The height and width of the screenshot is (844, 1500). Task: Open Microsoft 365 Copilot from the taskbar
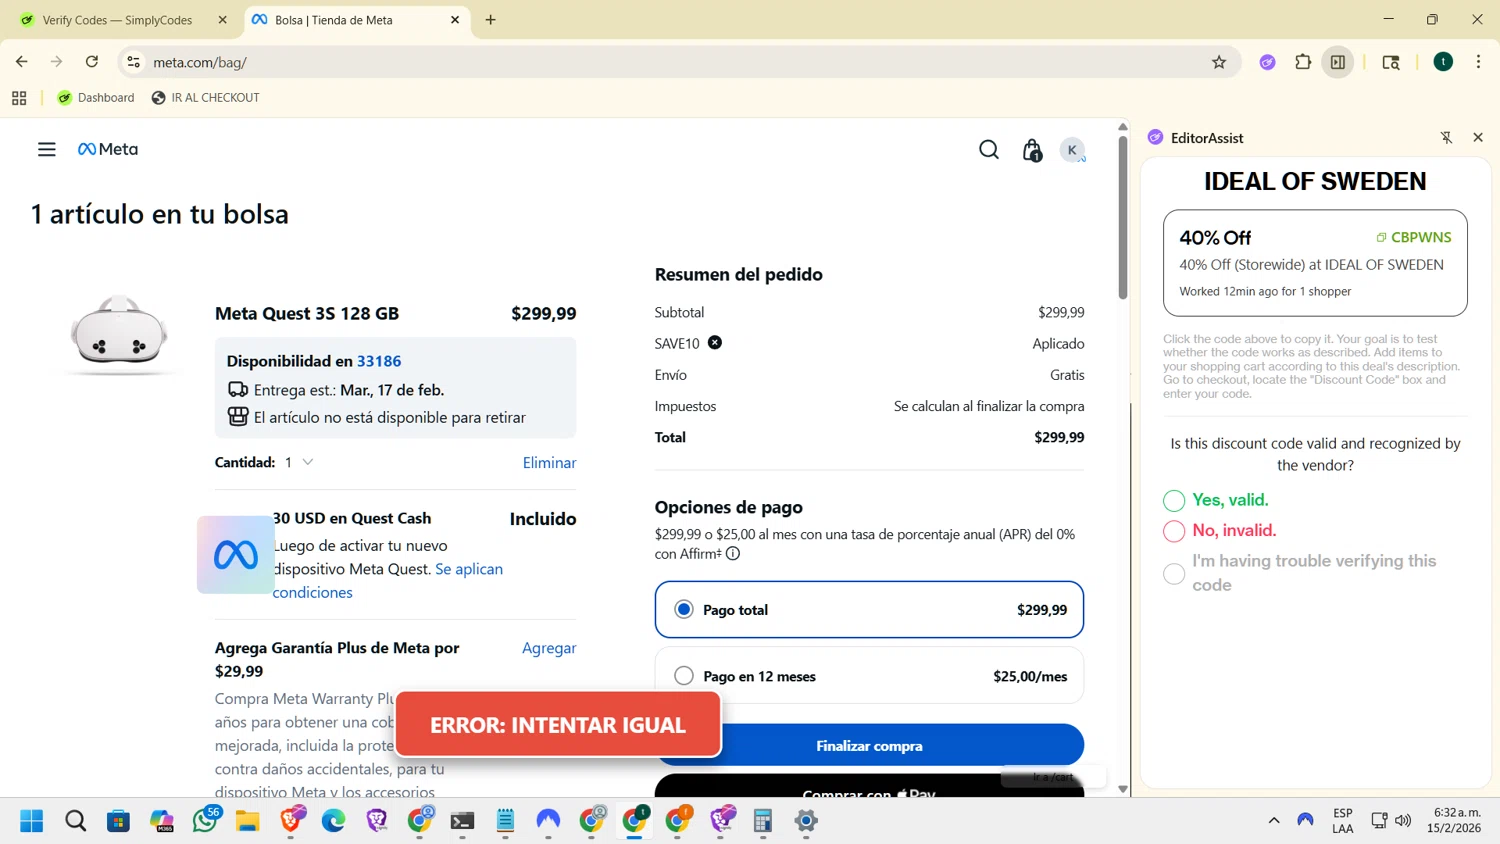162,821
